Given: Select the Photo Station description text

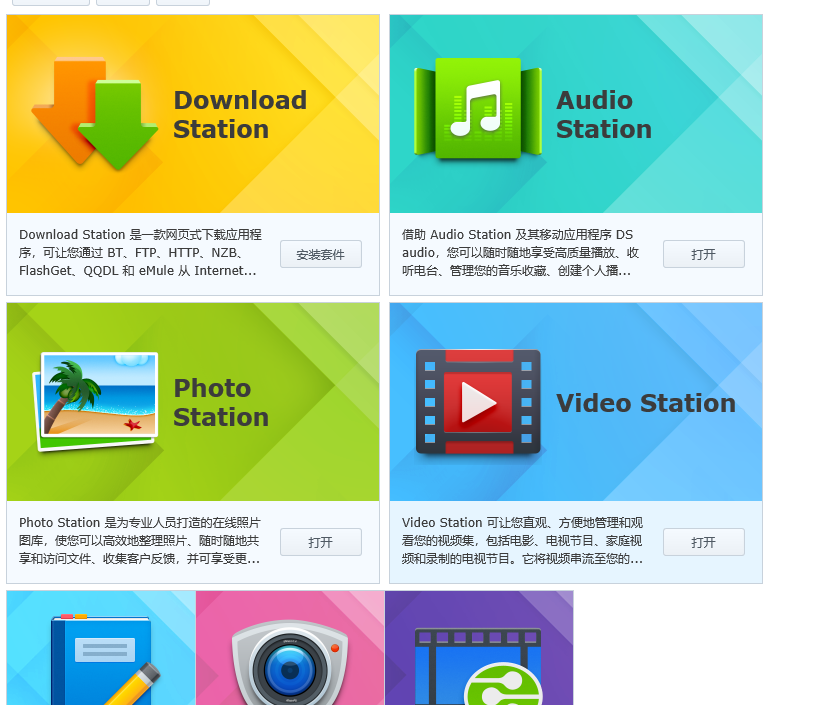Looking at the screenshot, I should point(140,540).
